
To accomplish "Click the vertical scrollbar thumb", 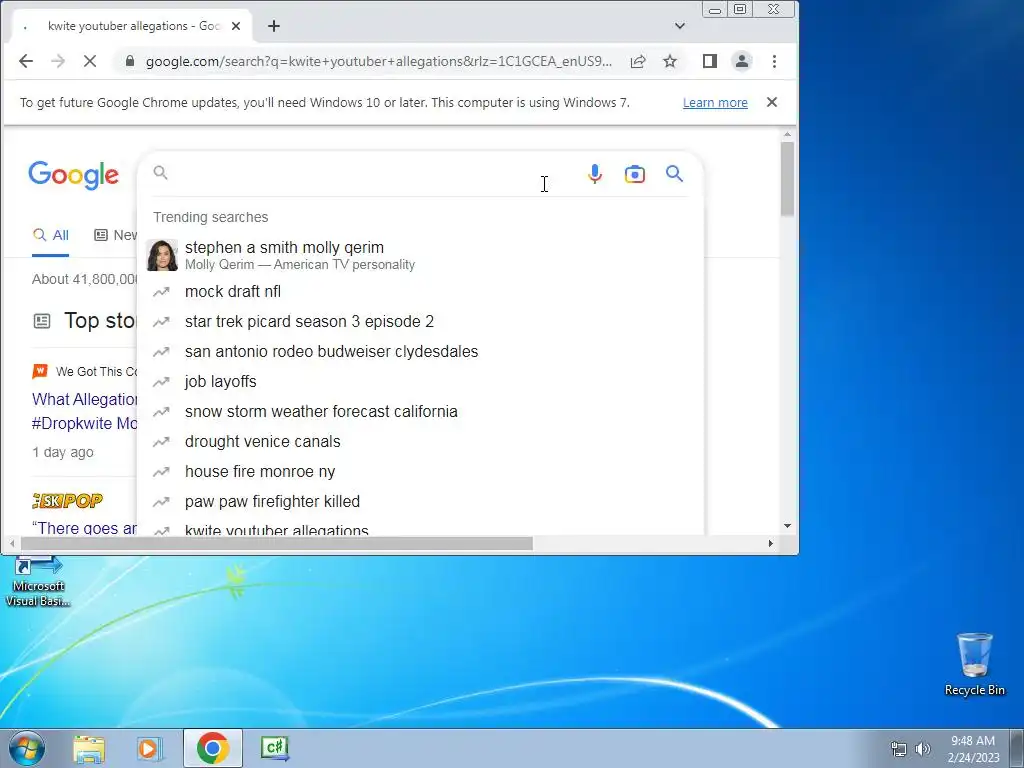I will click(787, 178).
